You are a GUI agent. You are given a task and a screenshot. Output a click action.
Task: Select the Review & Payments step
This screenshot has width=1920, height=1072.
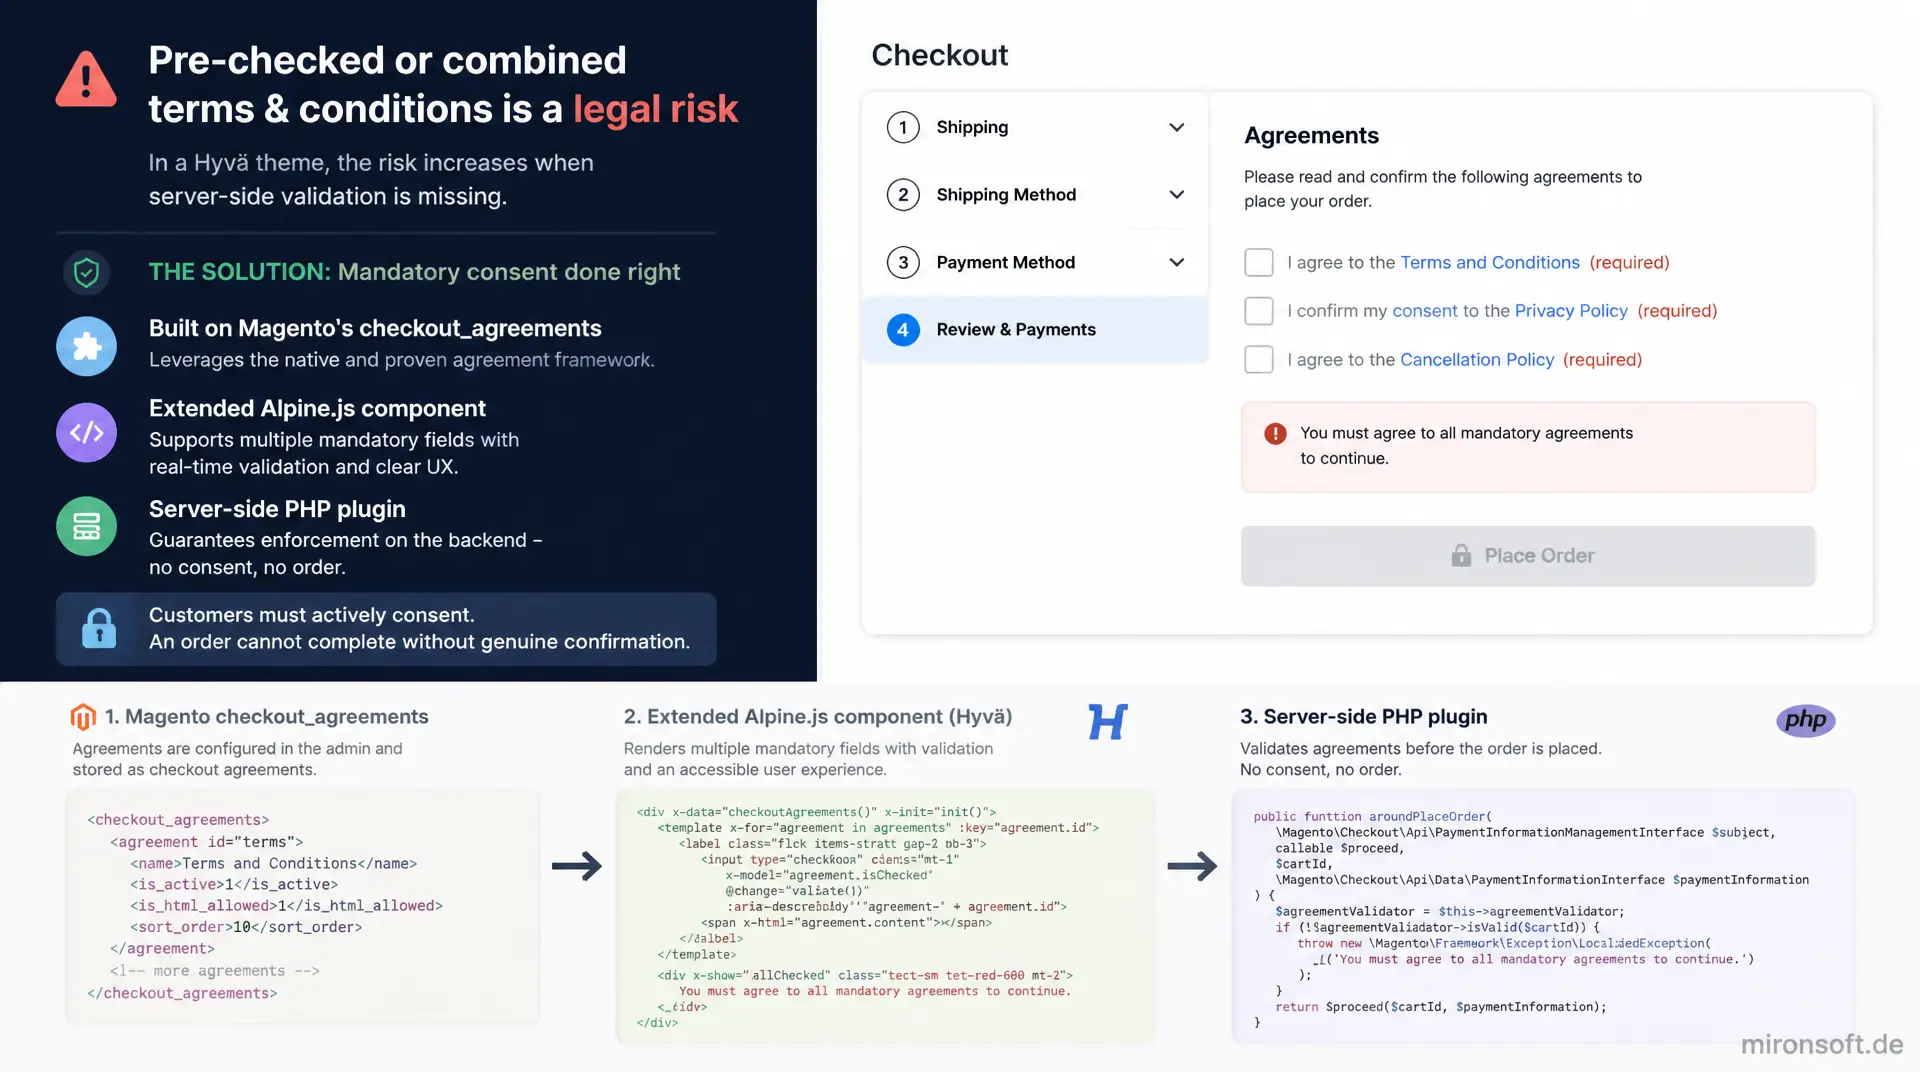[x=1035, y=329]
